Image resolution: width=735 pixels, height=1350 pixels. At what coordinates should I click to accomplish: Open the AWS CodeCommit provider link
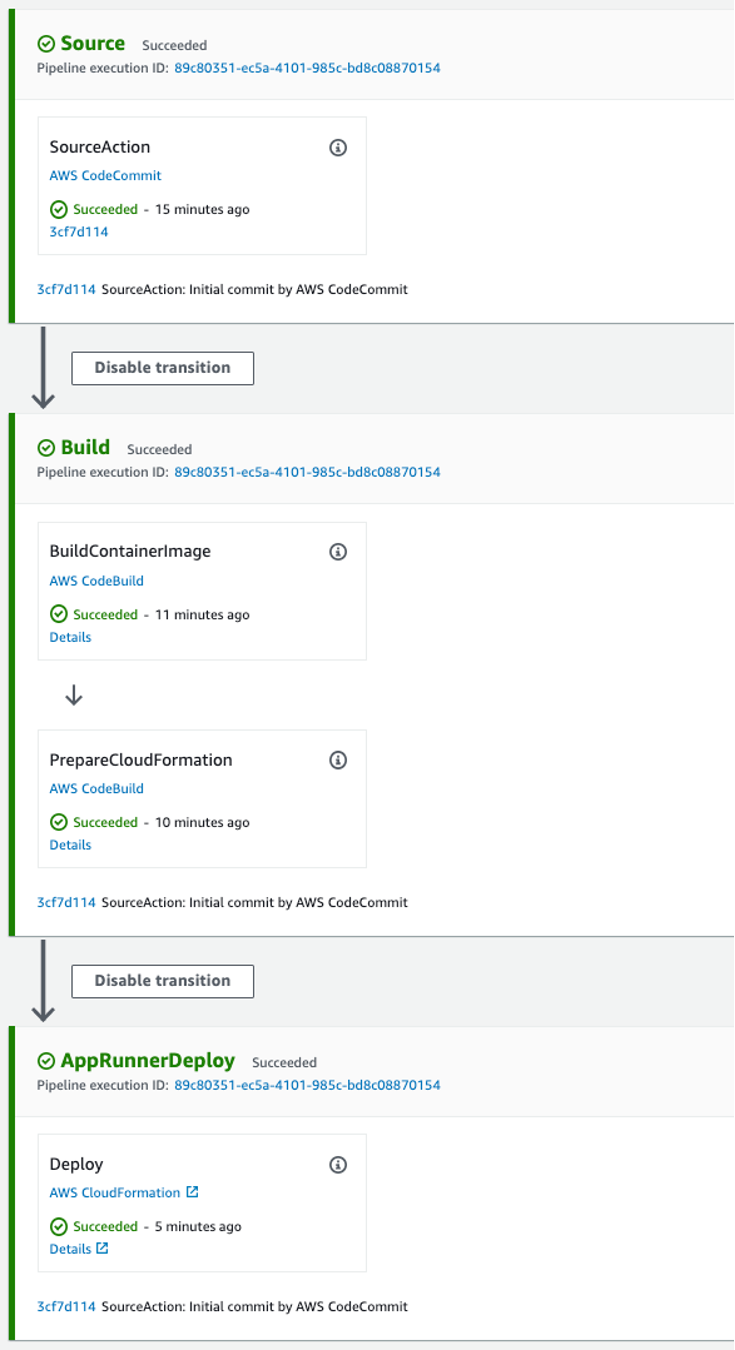click(x=105, y=175)
